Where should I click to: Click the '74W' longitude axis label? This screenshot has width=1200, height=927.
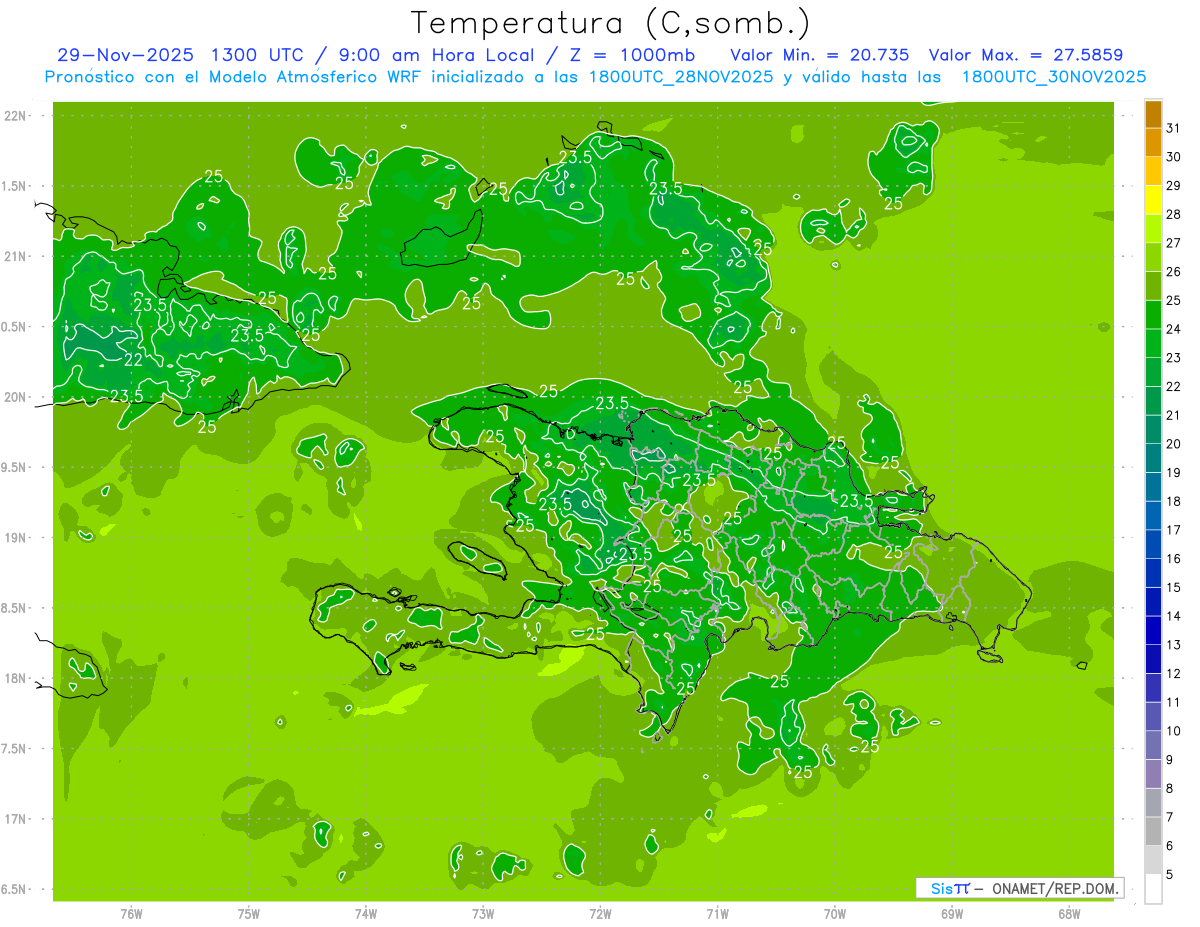pyautogui.click(x=365, y=914)
